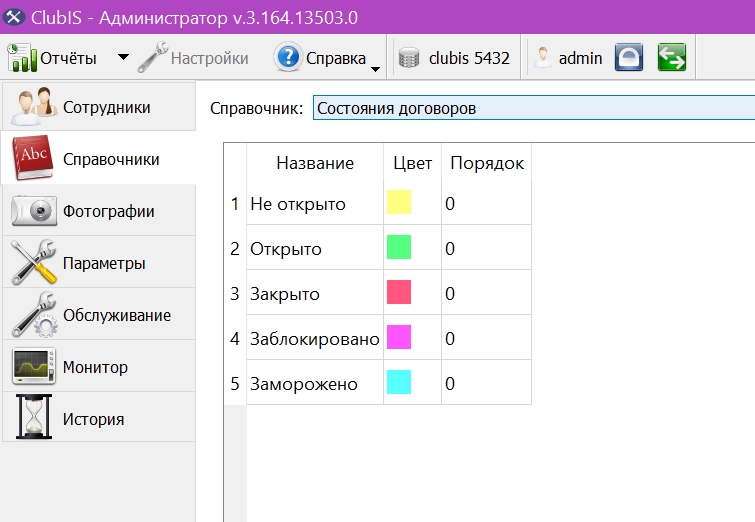This screenshot has width=755, height=522.
Task: Pick the cyan swatch for Заморожено
Action: click(x=399, y=382)
